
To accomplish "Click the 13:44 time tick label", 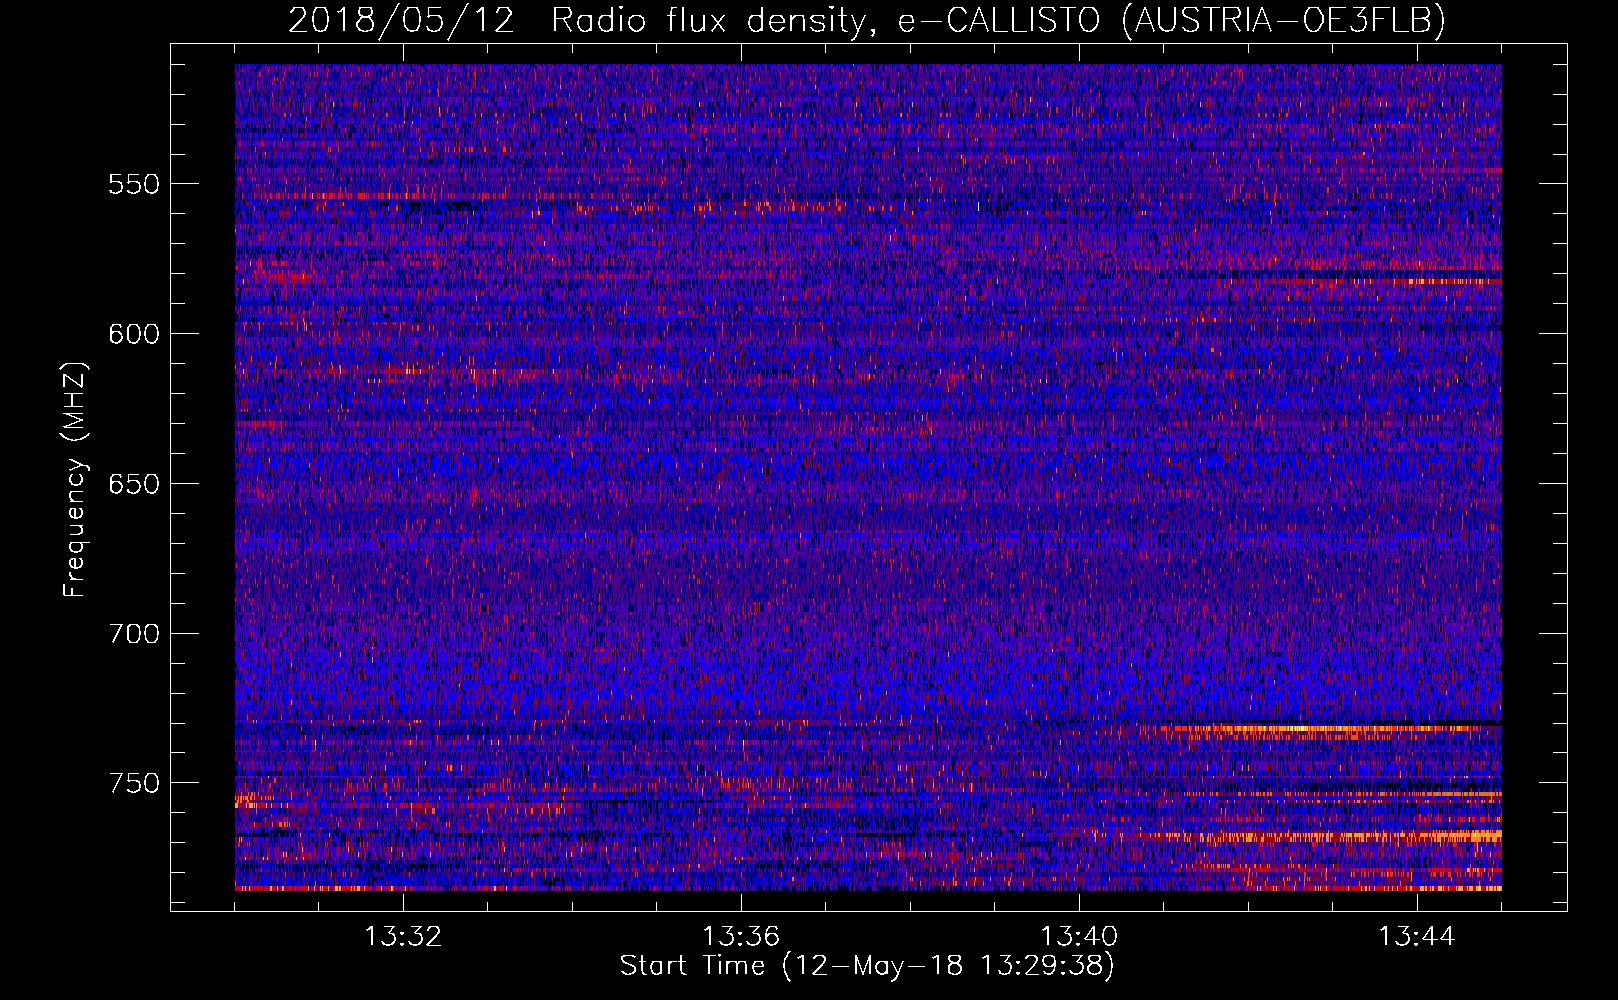I will click(1417, 937).
